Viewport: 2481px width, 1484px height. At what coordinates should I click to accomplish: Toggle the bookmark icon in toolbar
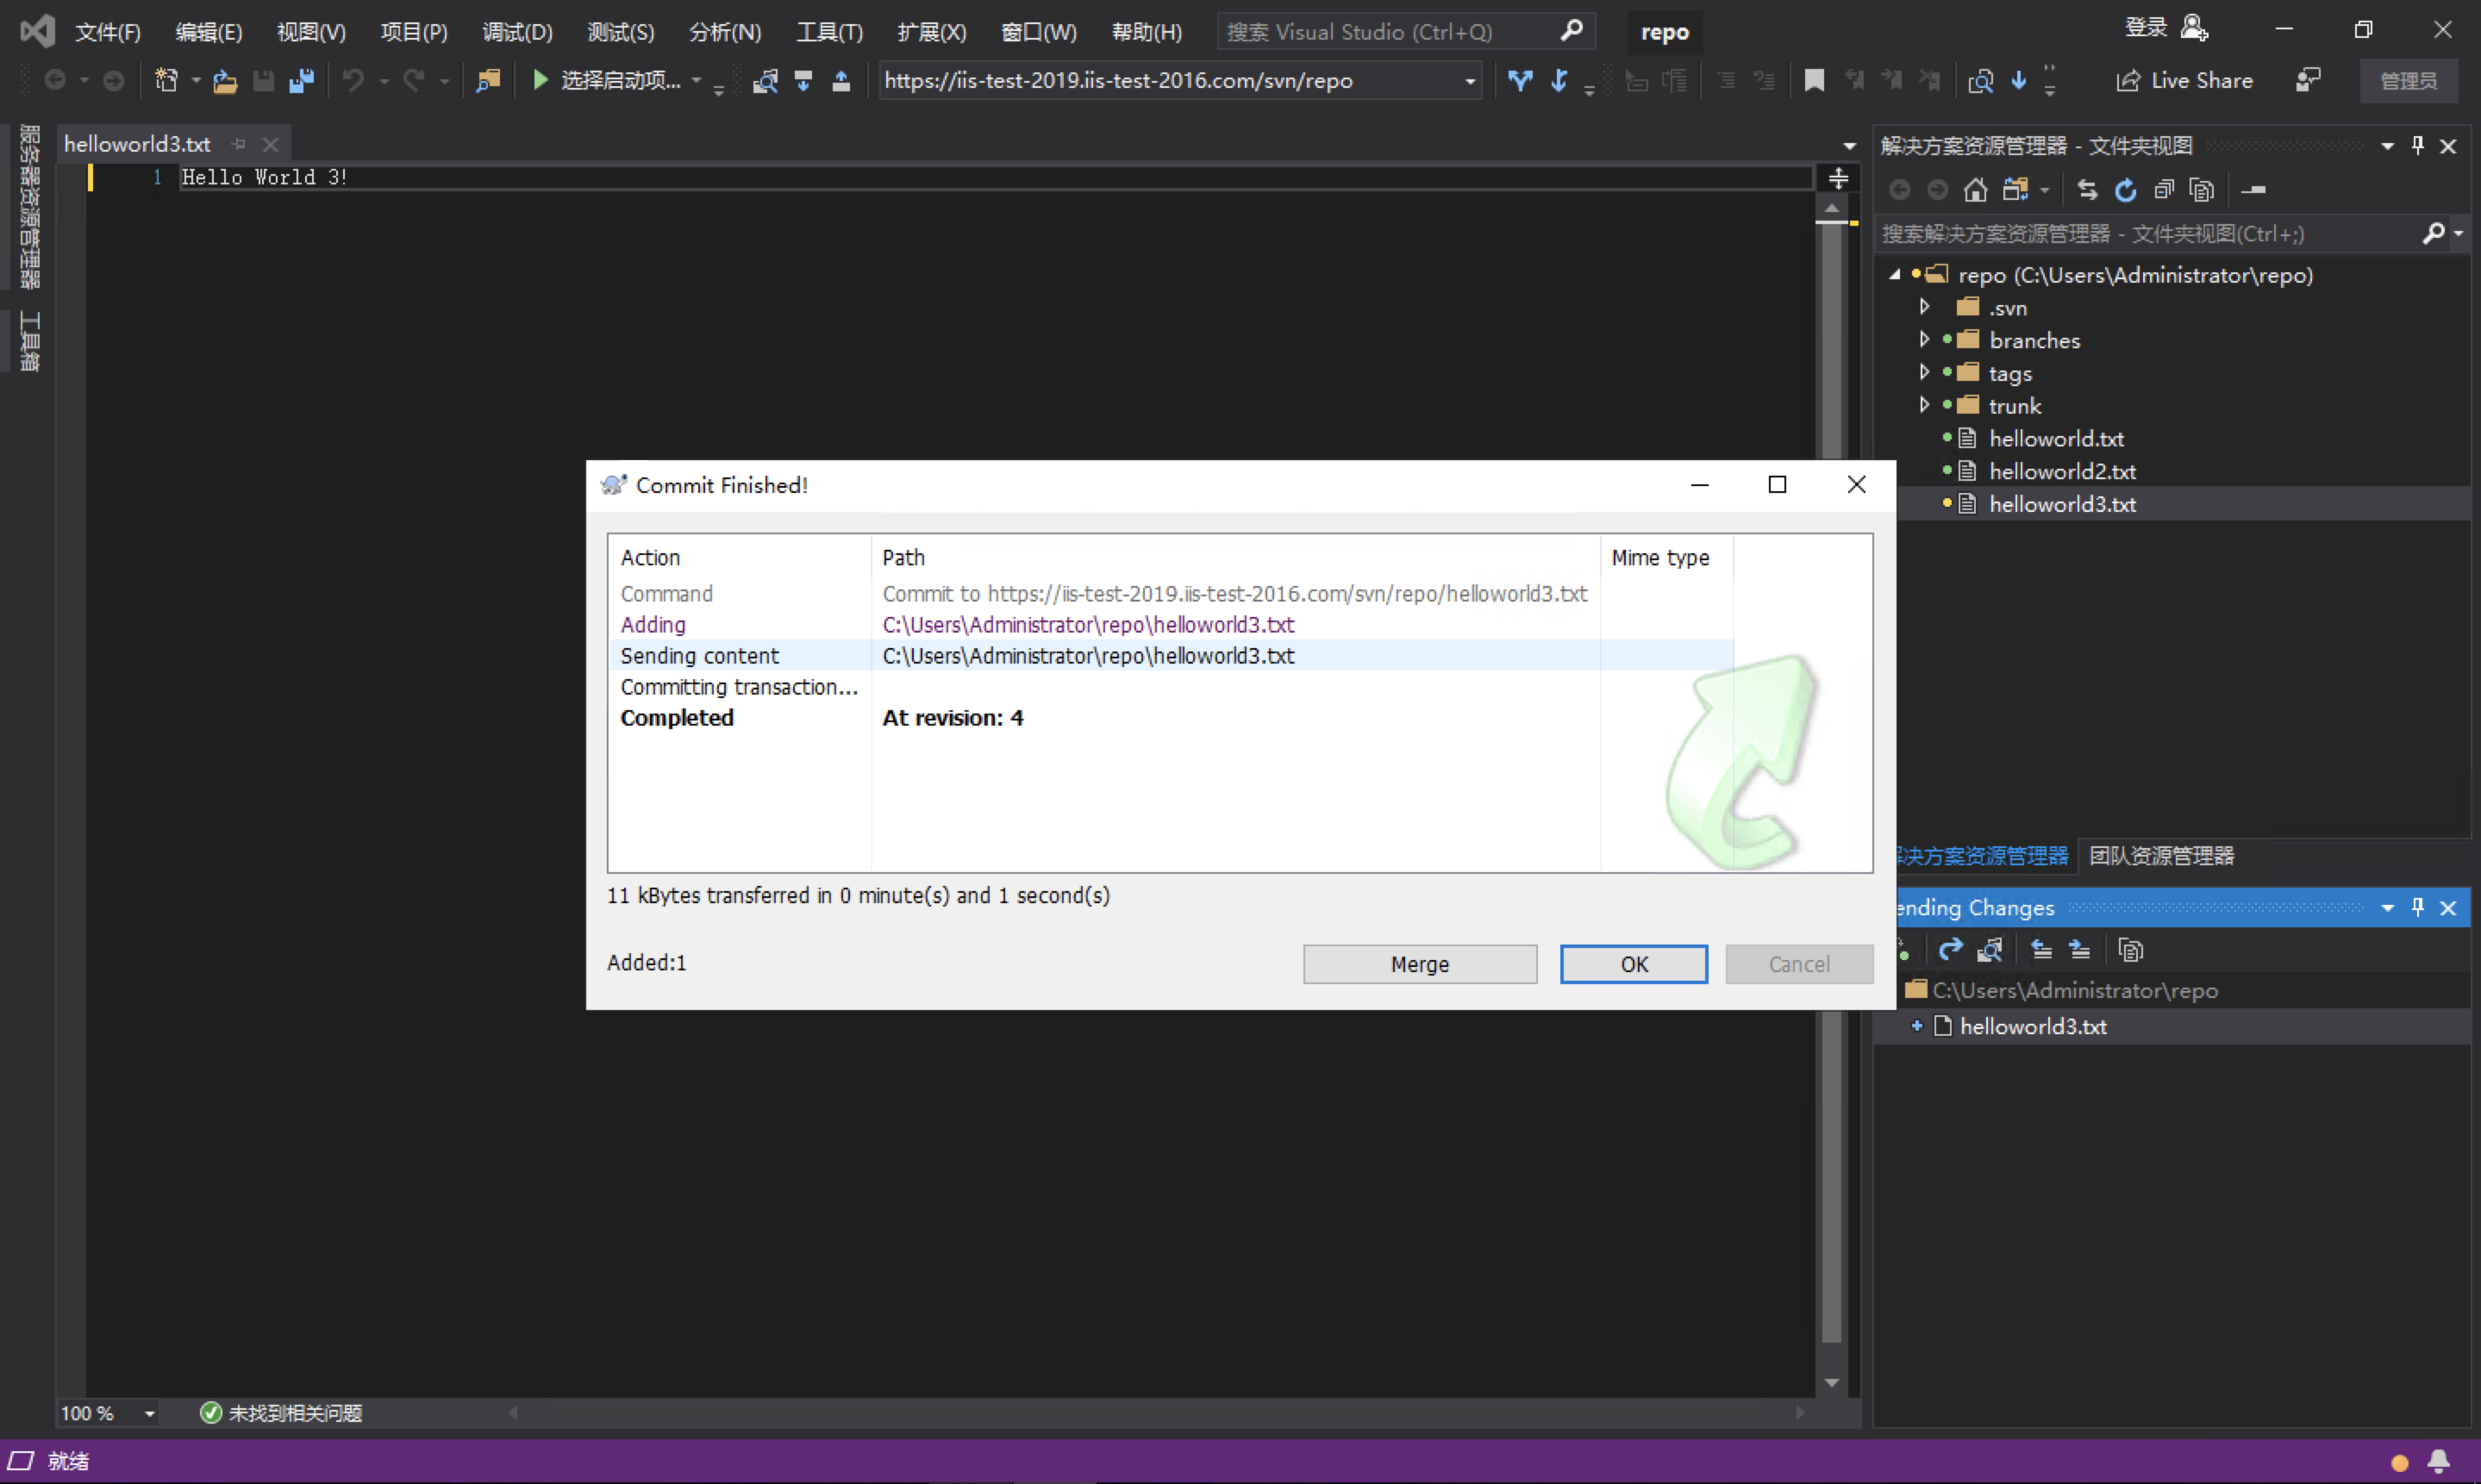[x=1814, y=81]
